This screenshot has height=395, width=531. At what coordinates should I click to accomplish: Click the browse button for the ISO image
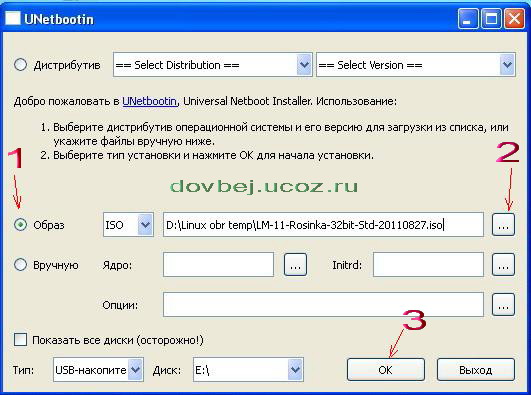pyautogui.click(x=503, y=225)
